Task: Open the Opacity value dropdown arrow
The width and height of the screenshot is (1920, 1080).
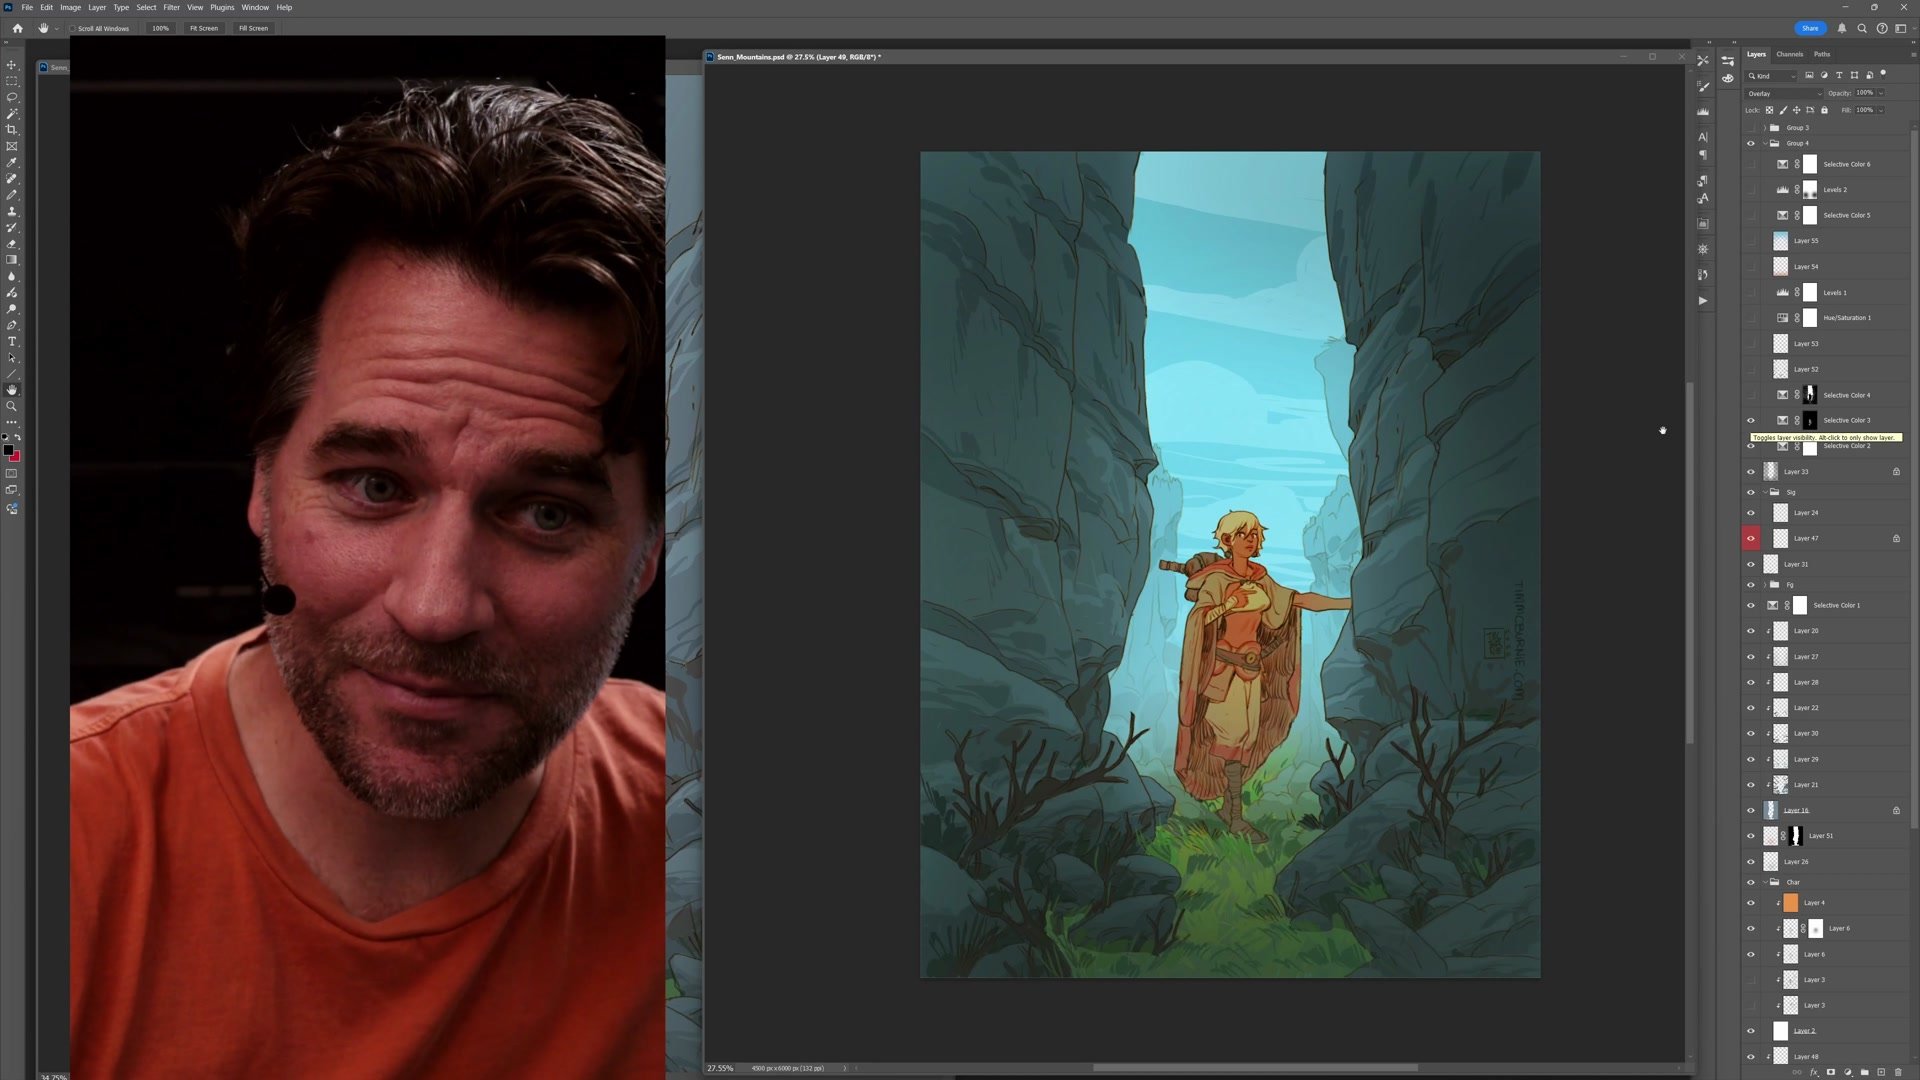Action: [1881, 93]
